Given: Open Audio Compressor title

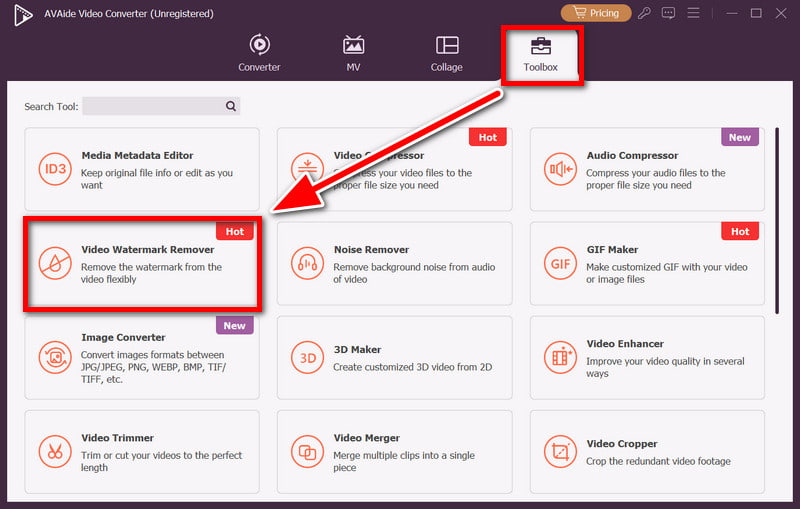Looking at the screenshot, I should coord(632,156).
